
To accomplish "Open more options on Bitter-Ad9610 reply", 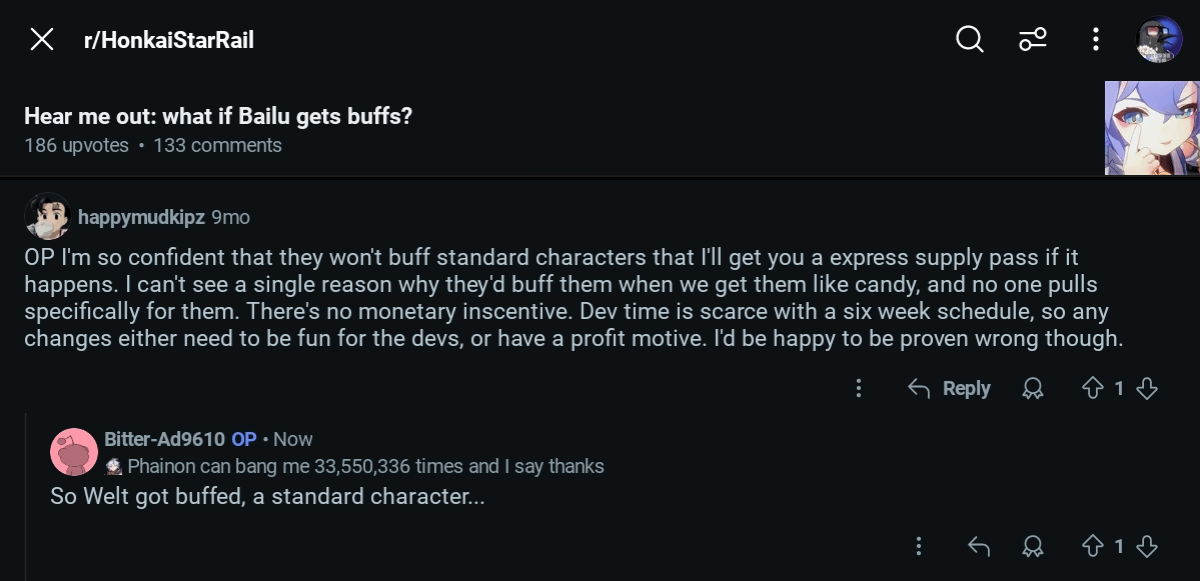I will coord(918,546).
